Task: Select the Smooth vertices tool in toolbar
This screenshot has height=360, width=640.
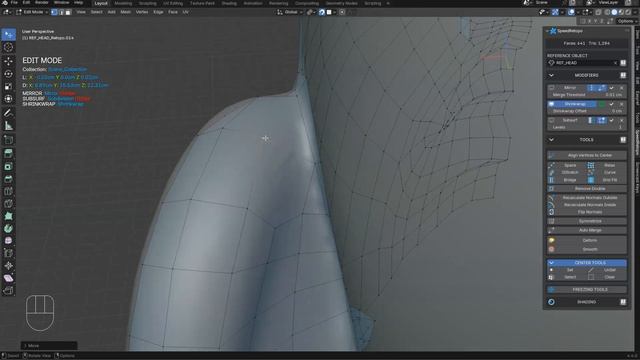Action: 9,241
